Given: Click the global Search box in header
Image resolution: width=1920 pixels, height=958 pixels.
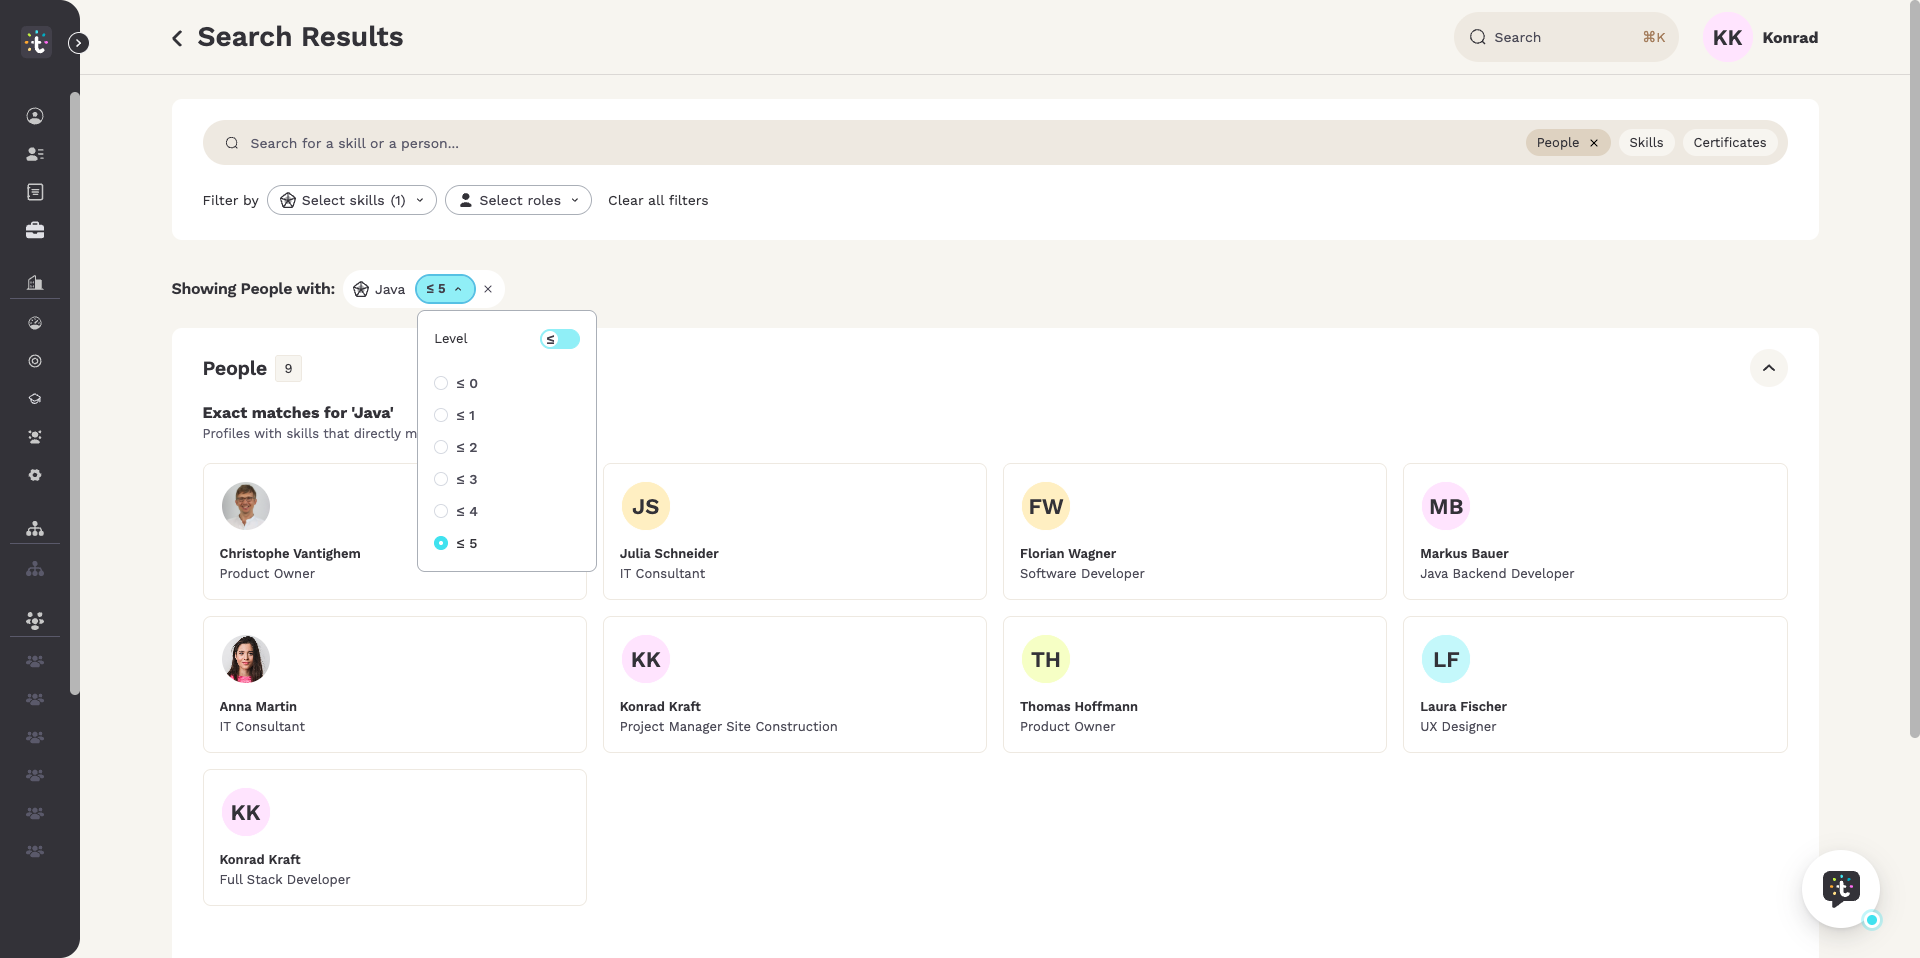Looking at the screenshot, I should click(1566, 37).
